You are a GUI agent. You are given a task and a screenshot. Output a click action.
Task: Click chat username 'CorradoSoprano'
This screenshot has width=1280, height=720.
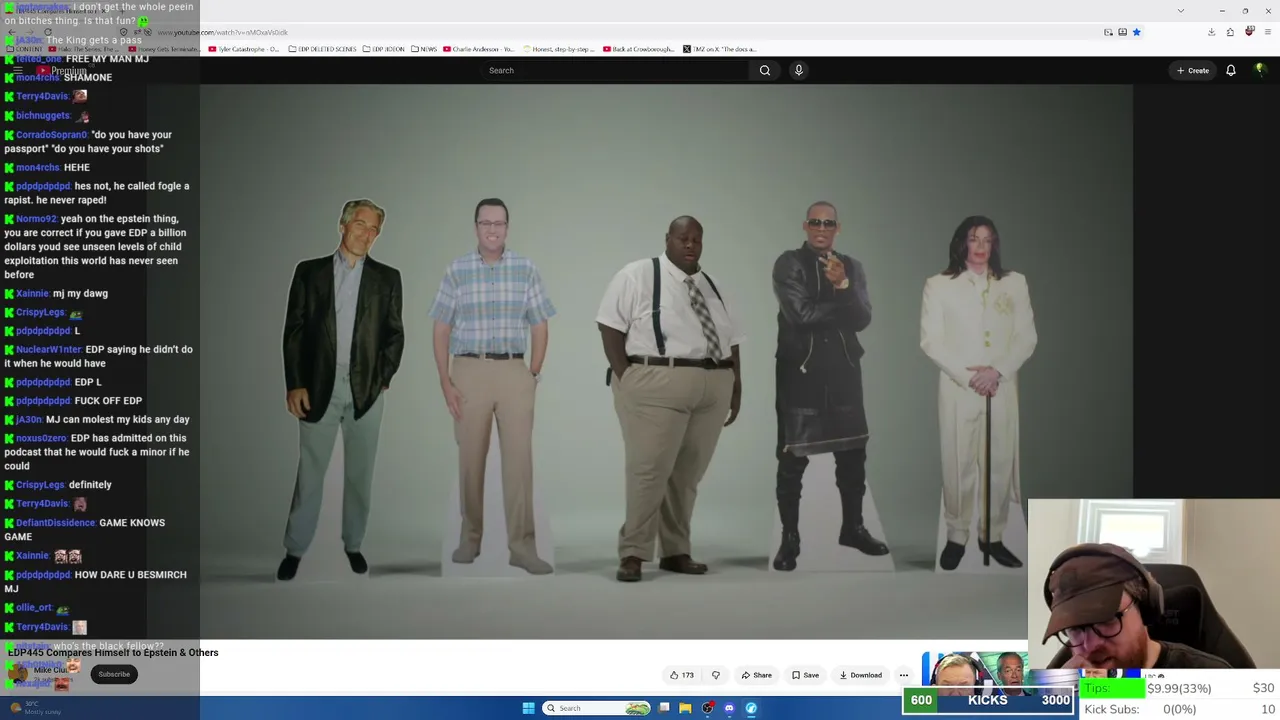pos(51,135)
